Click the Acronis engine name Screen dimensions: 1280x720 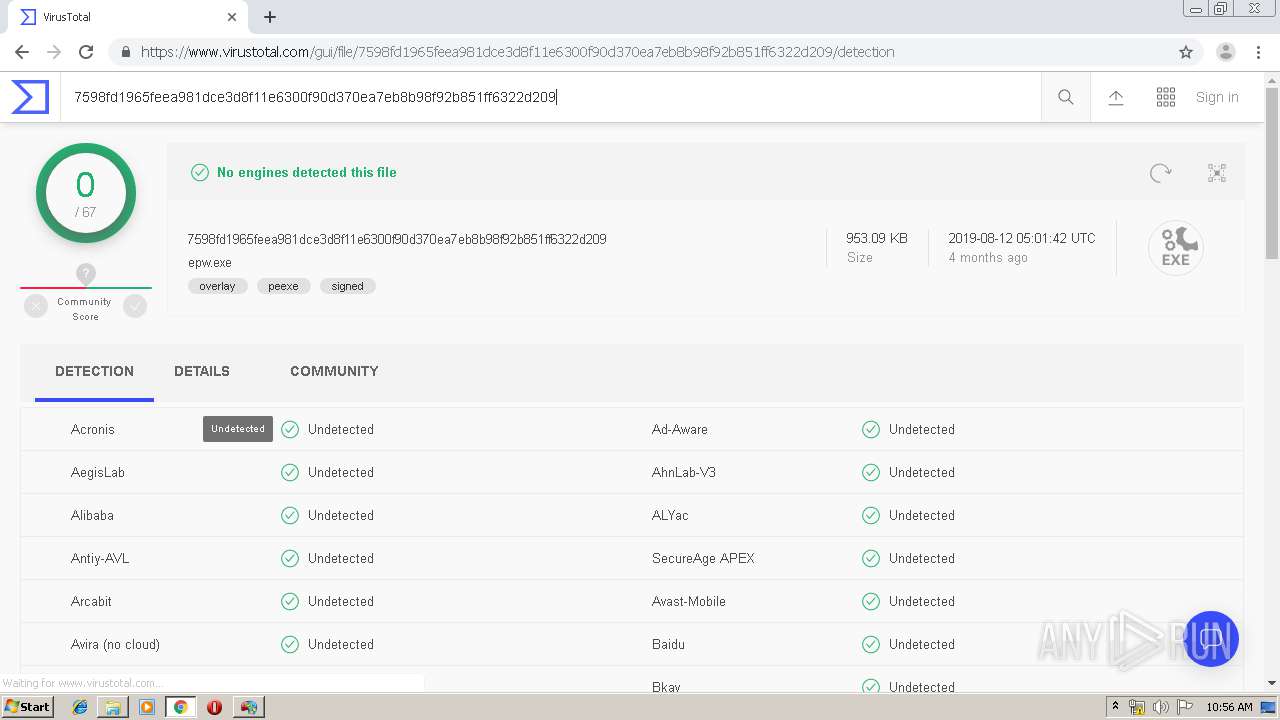pos(93,429)
